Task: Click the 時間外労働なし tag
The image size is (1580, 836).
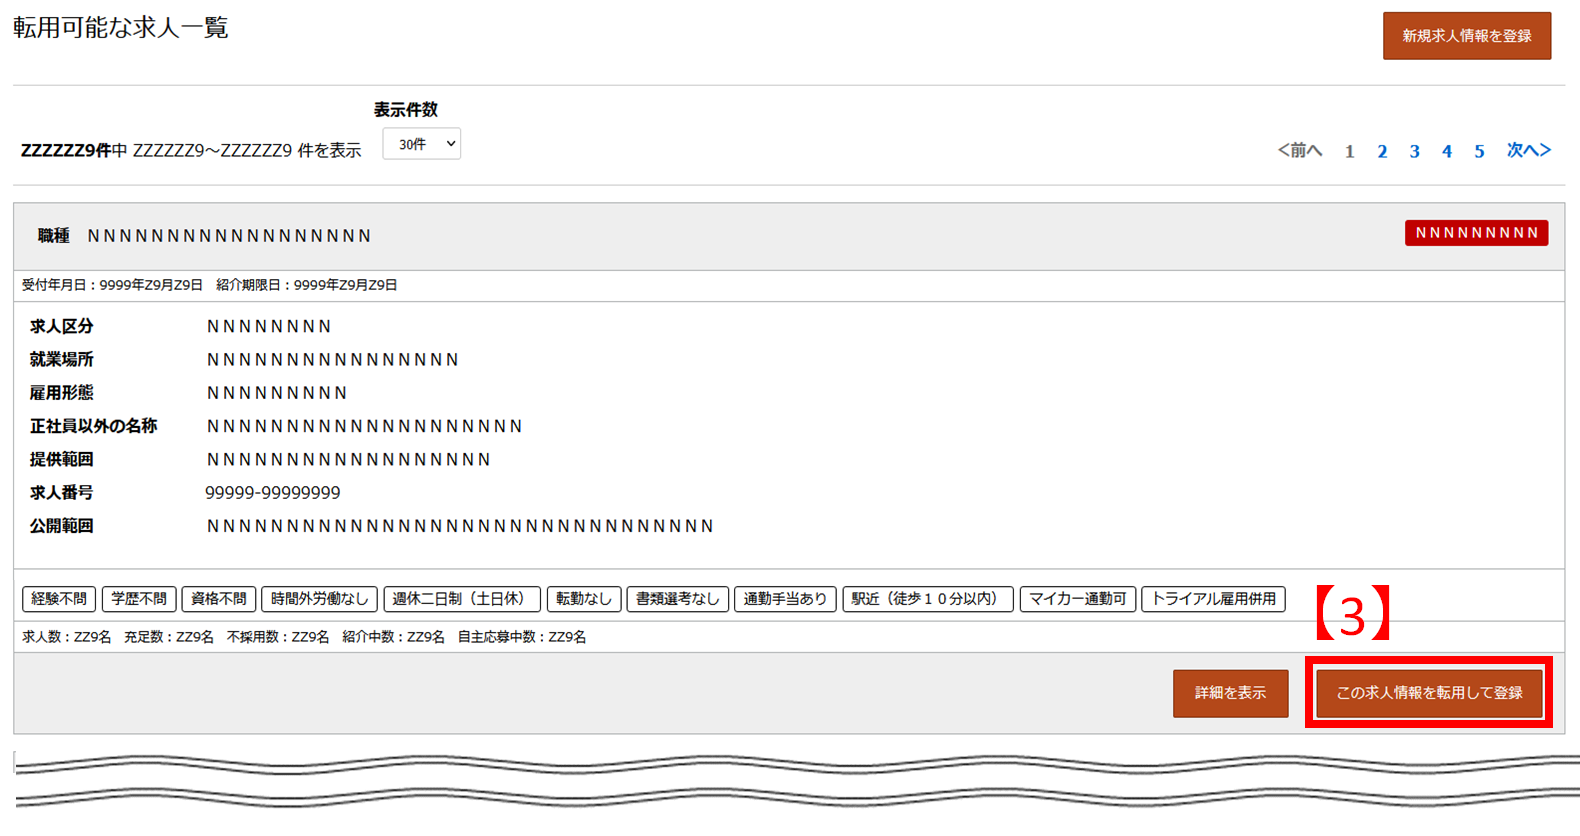Action: tap(320, 599)
